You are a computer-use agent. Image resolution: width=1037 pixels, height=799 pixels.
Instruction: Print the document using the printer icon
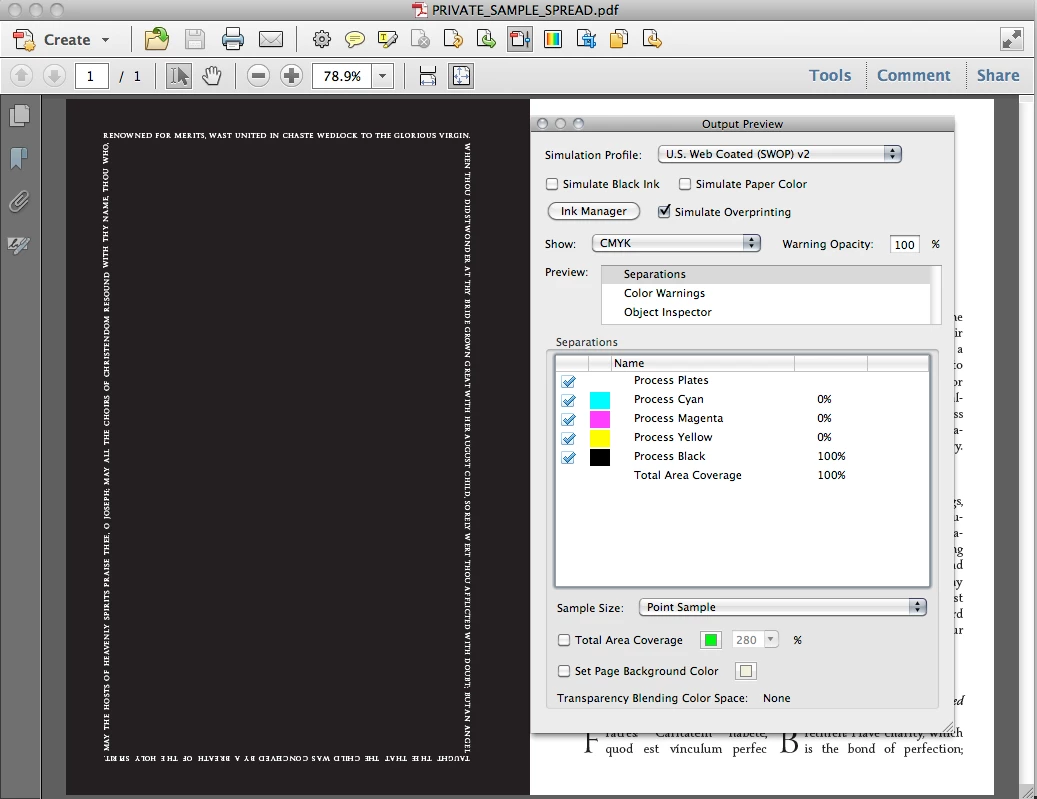[232, 40]
